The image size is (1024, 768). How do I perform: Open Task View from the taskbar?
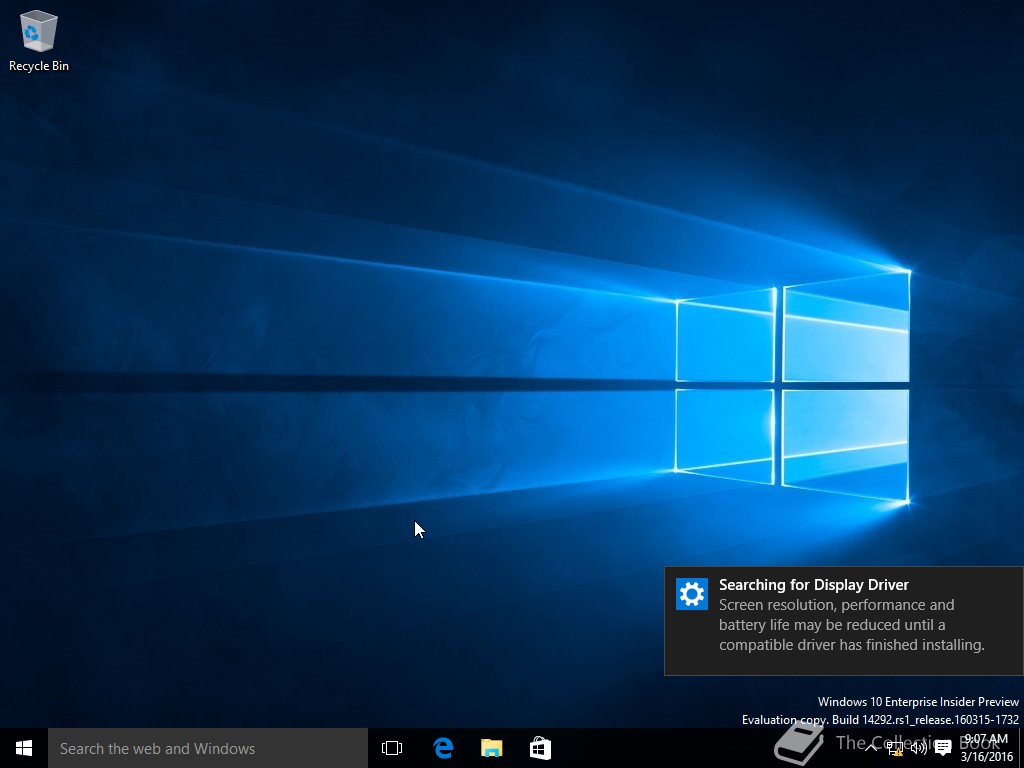click(x=392, y=748)
